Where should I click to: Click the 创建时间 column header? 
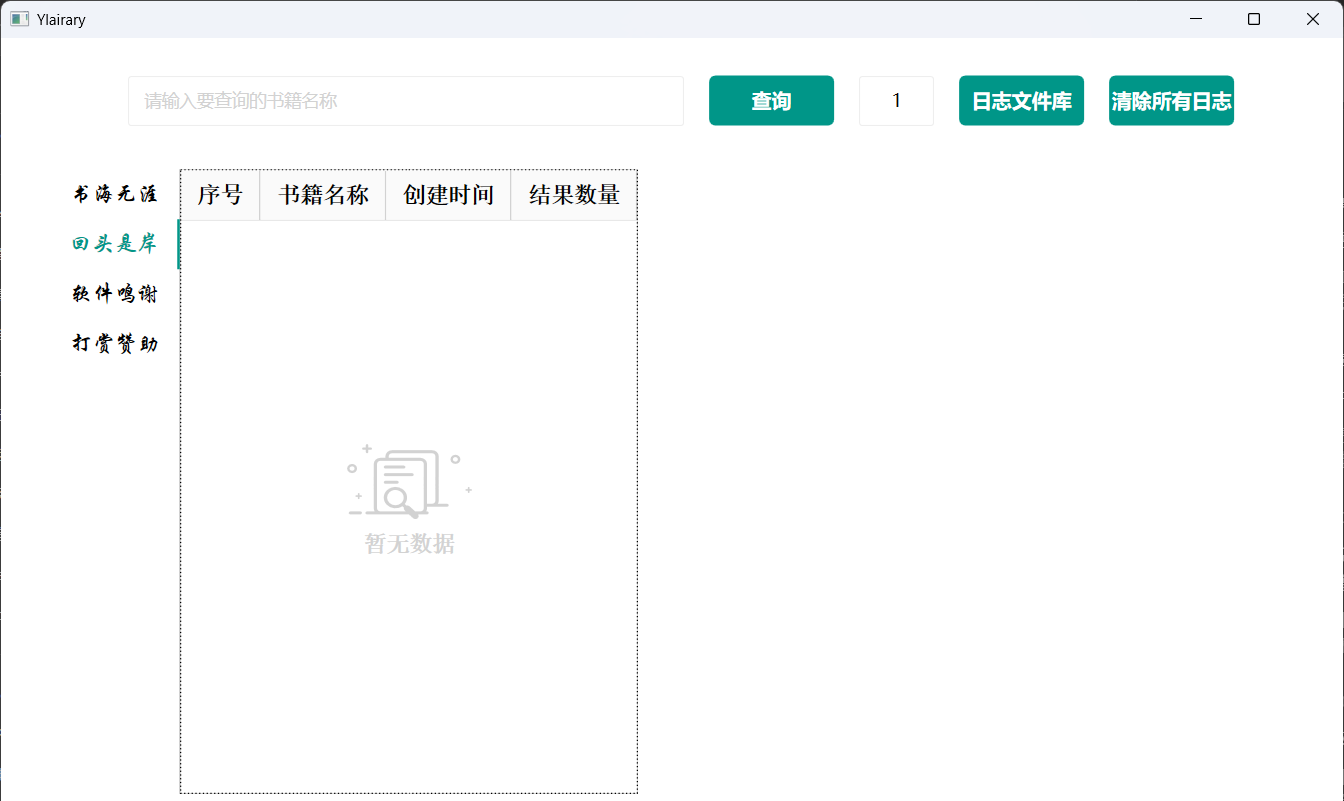tap(447, 195)
